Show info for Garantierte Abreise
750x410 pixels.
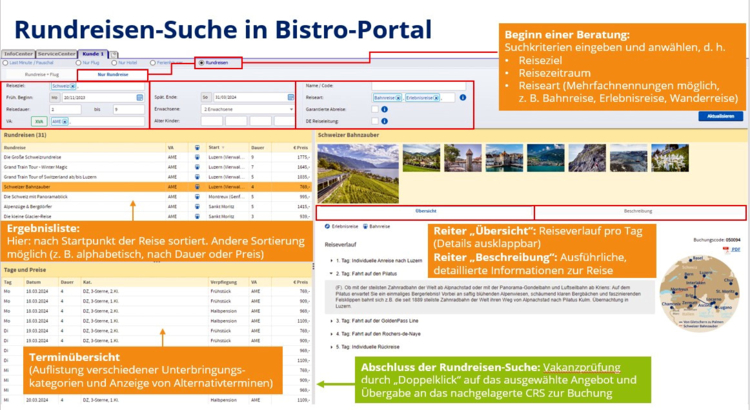coord(384,109)
